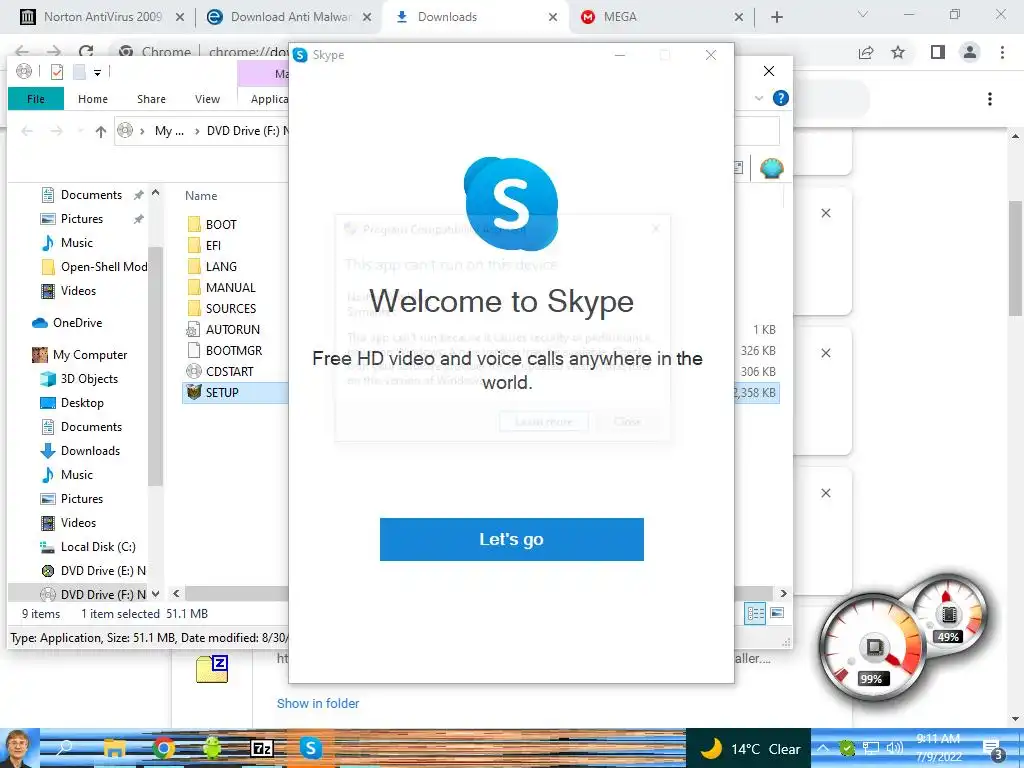The width and height of the screenshot is (1024, 768).
Task: Remove second download entry with X
Action: (x=825, y=353)
